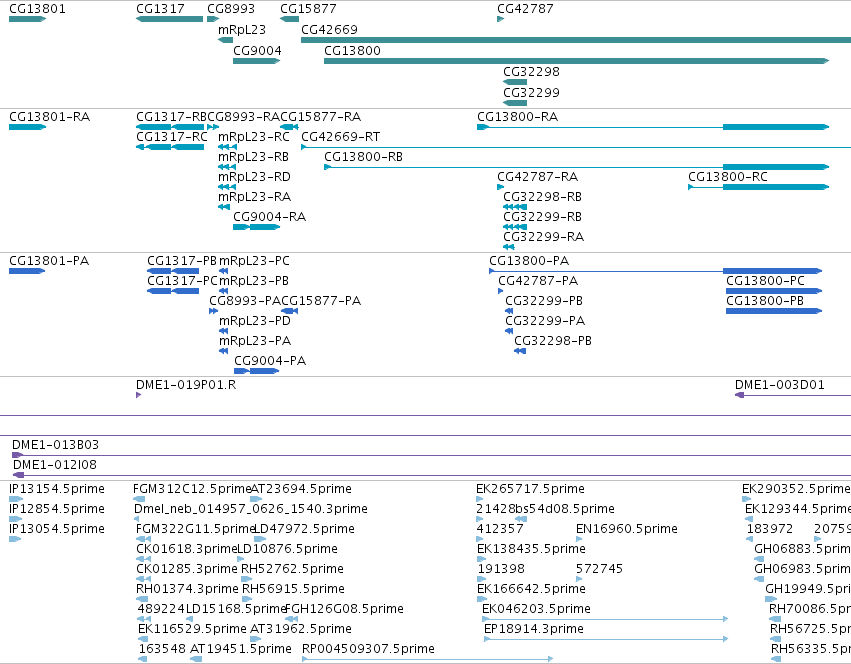This screenshot has height=664, width=851.
Task: Click the EST labeled 572745
Action: pyautogui.click(x=599, y=569)
